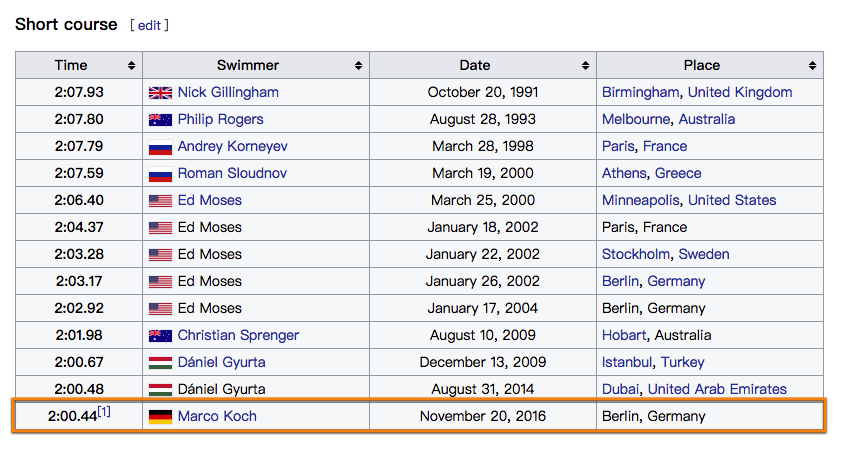Open Nick Gillingham's page
The height and width of the screenshot is (451, 841).
[x=228, y=92]
